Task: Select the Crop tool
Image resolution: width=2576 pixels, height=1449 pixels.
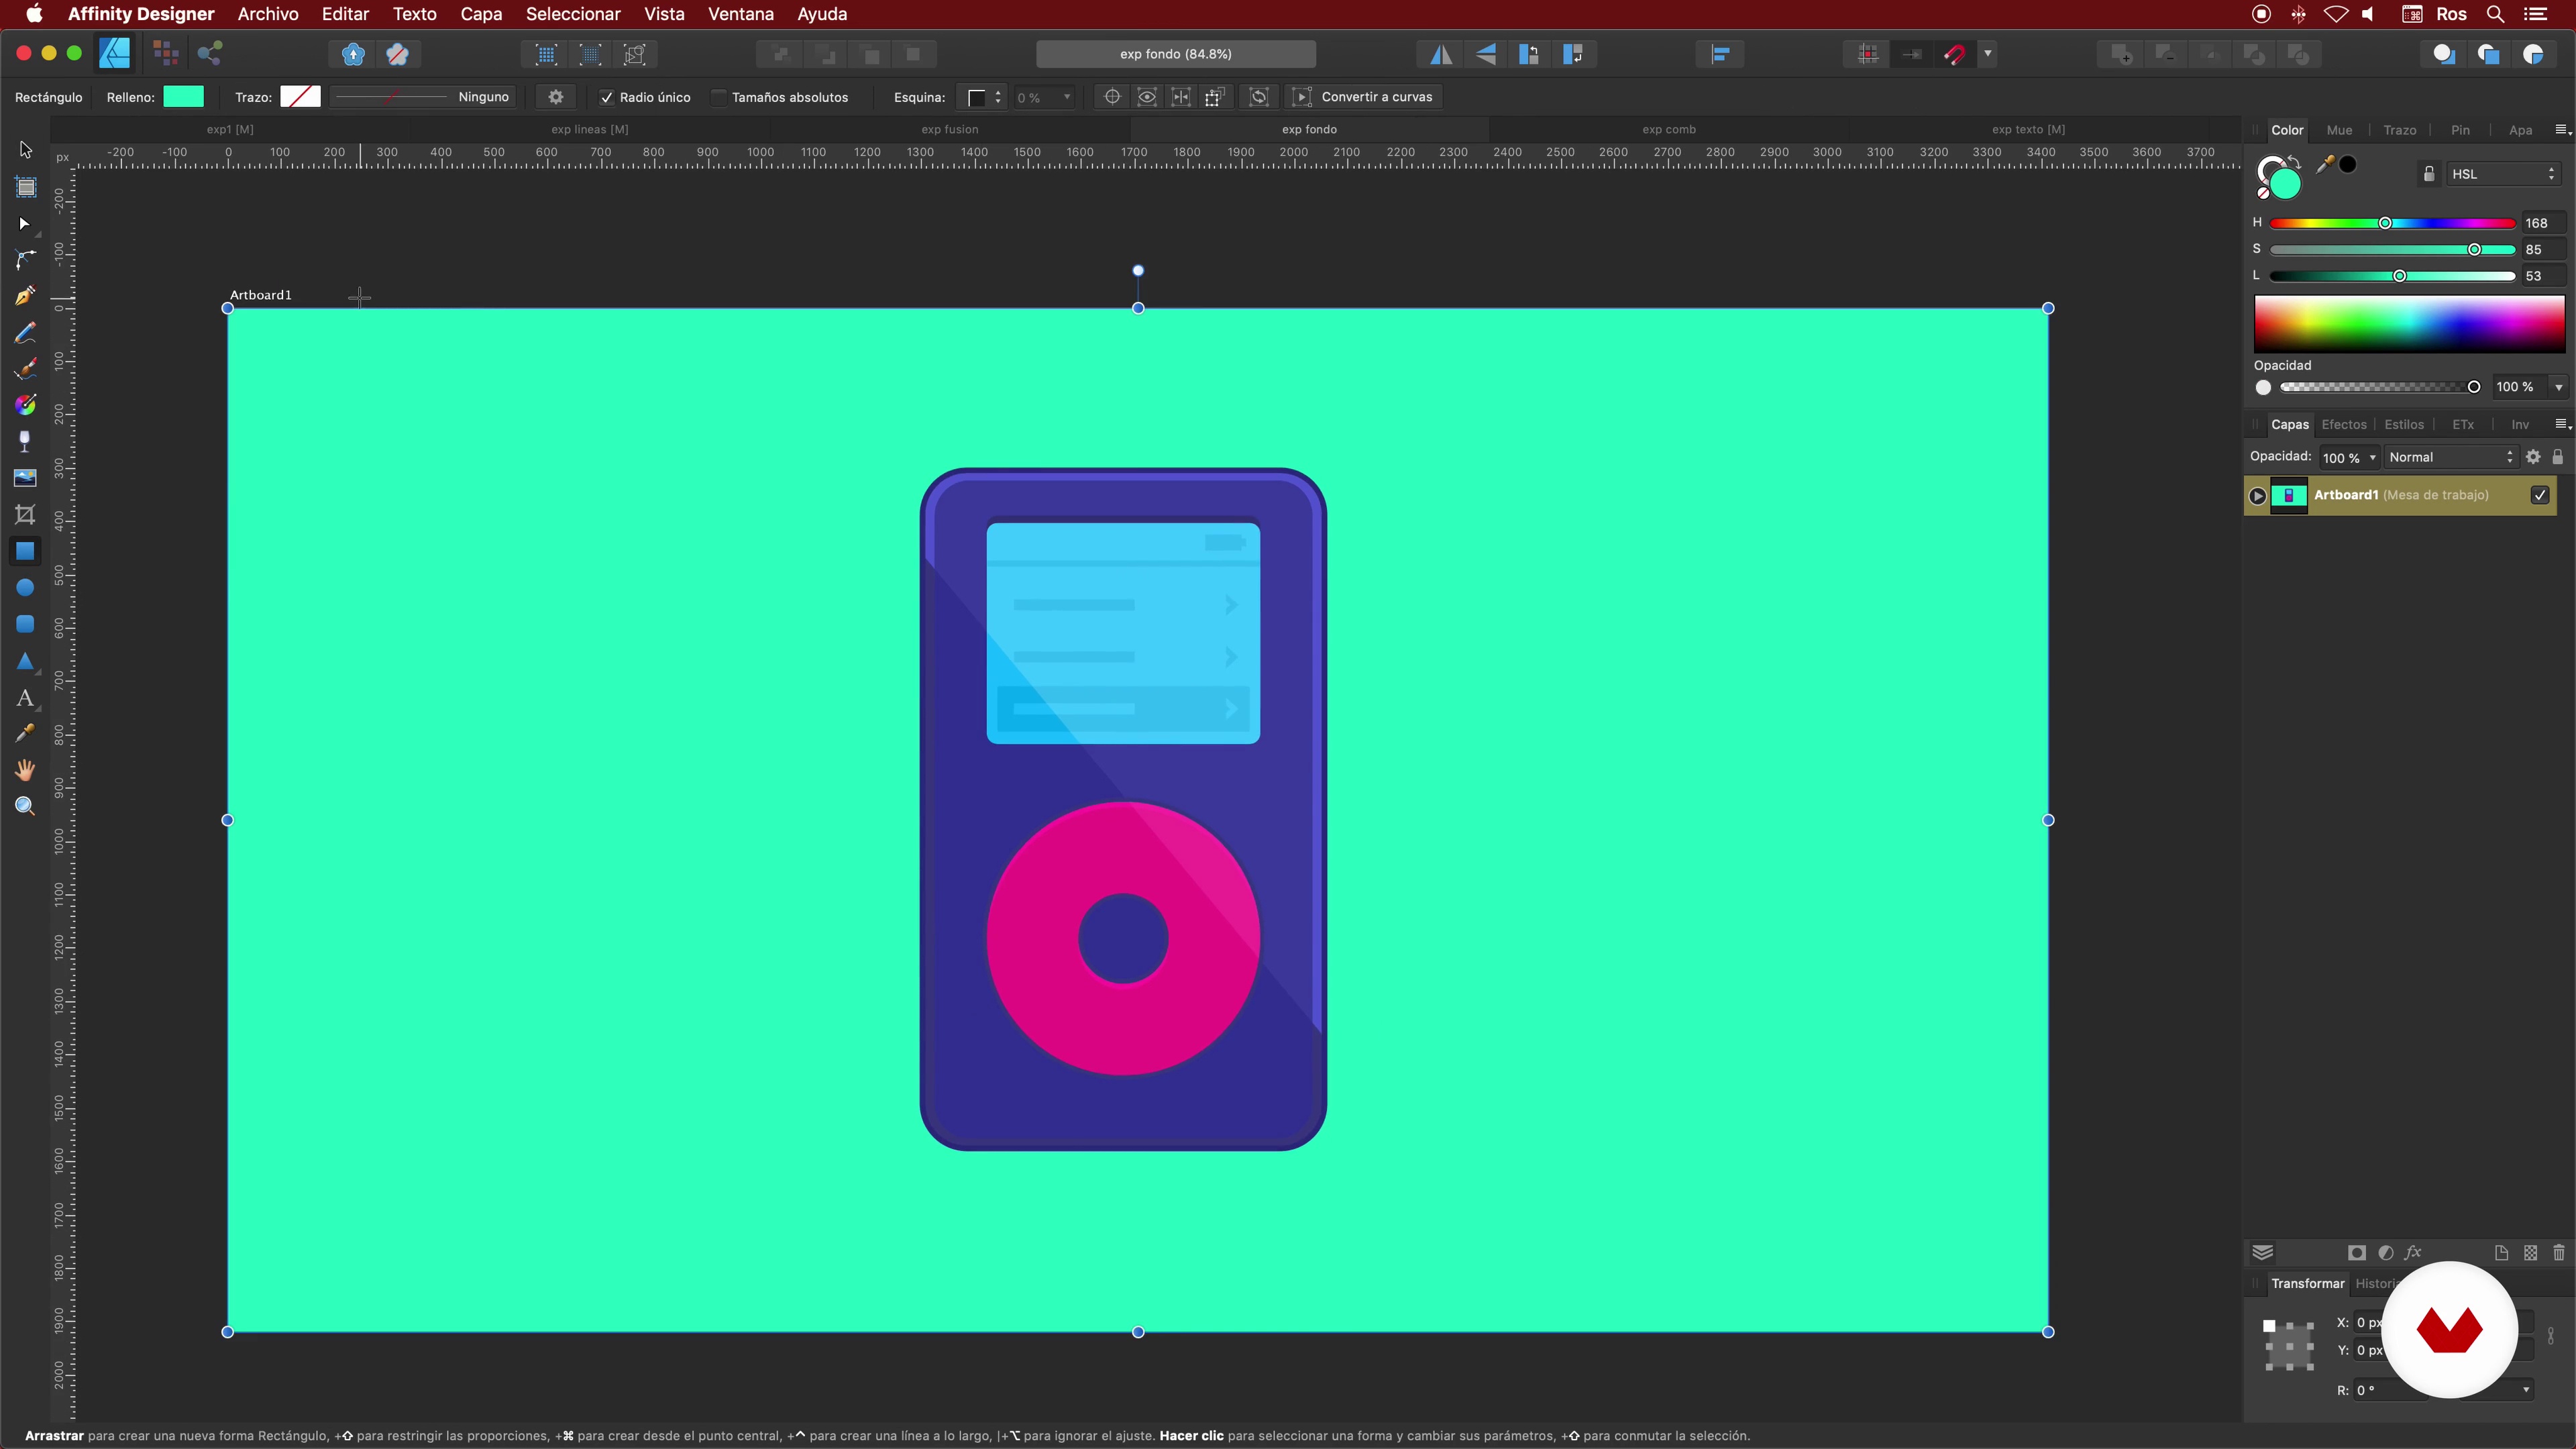Action: tap(25, 515)
